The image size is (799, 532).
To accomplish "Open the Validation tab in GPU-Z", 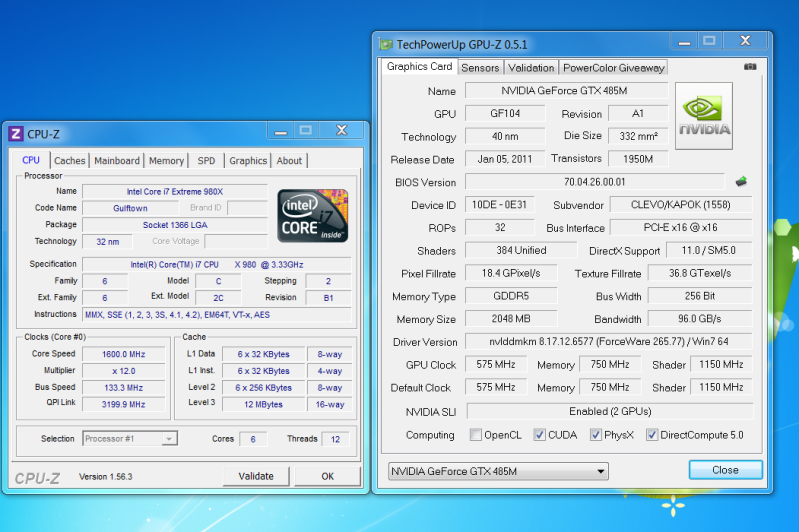I will (x=531, y=68).
